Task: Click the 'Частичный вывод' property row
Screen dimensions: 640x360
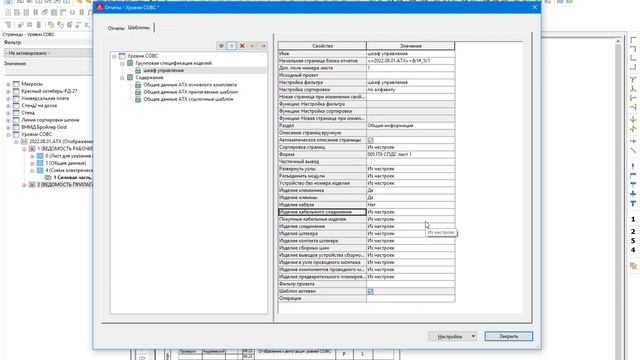Action: point(367,162)
